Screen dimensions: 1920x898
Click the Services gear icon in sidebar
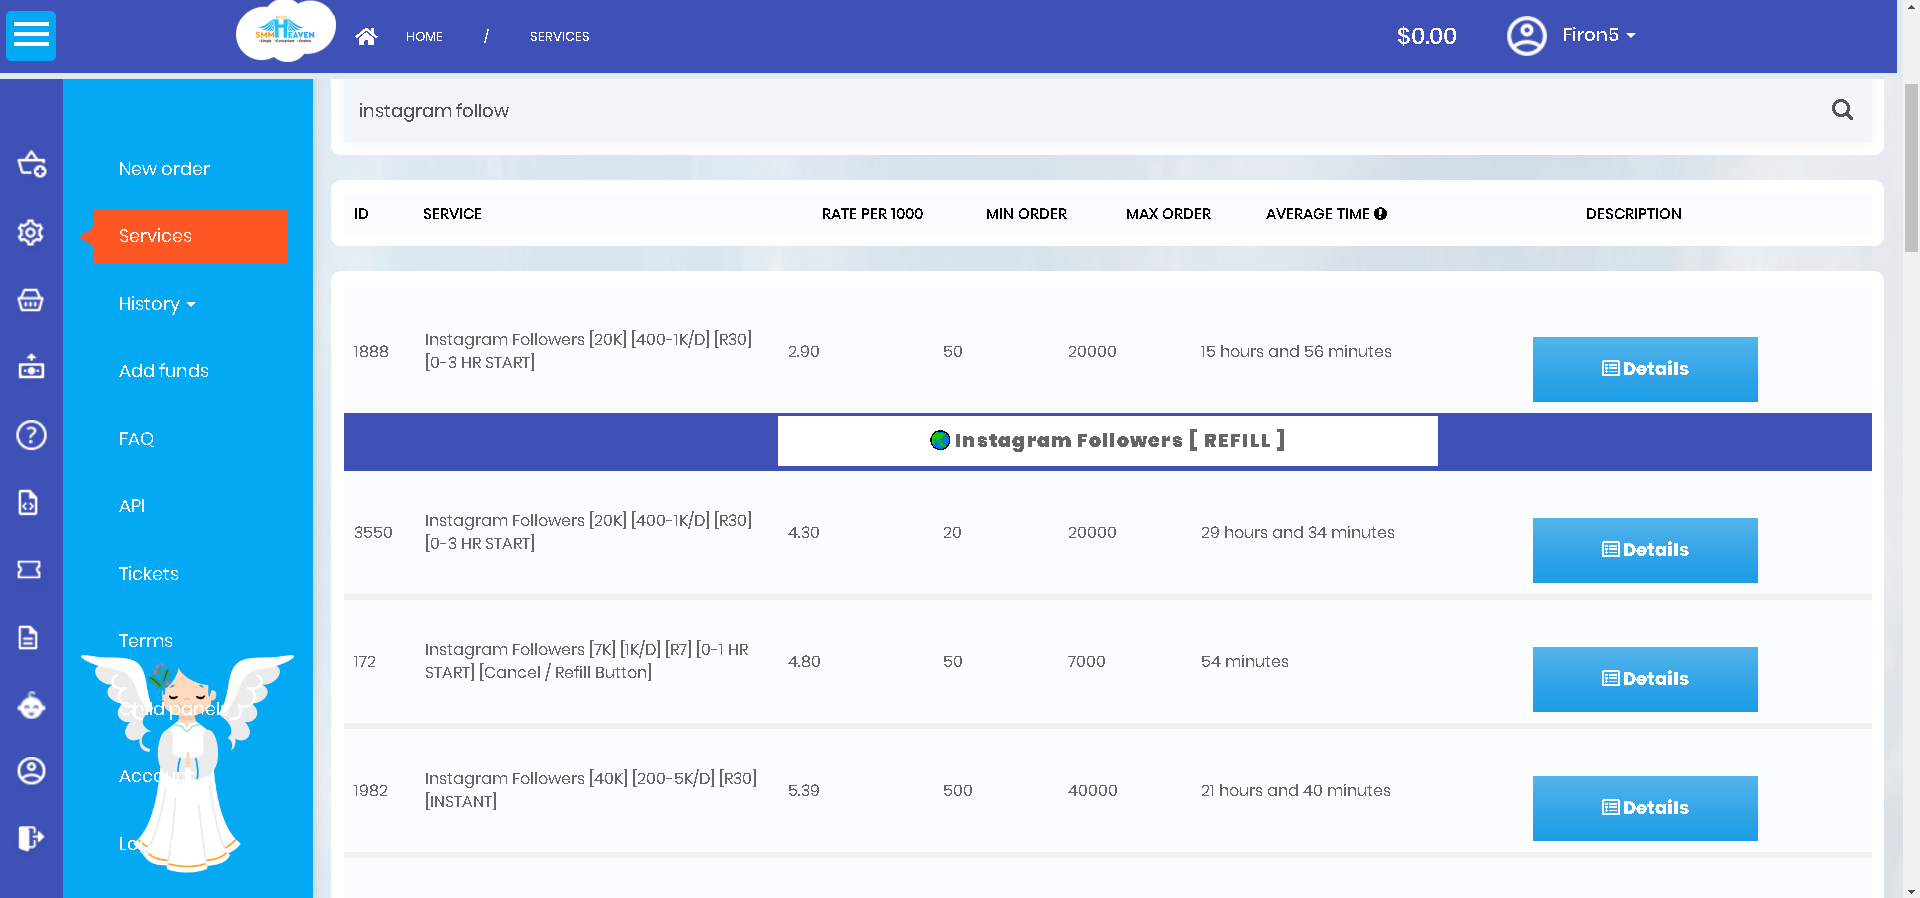coord(31,233)
